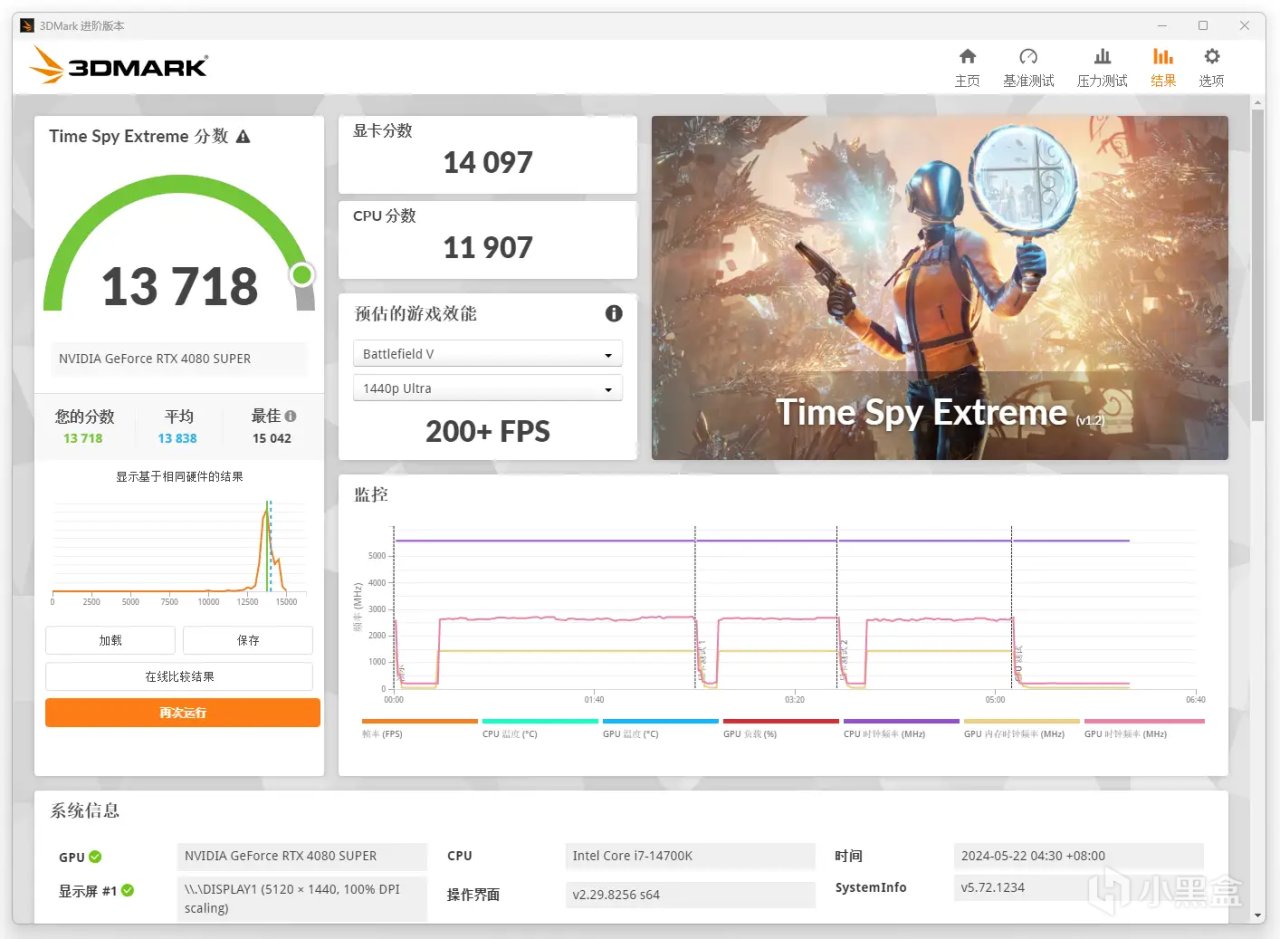Click the green gauge score indicator dot
The width and height of the screenshot is (1280, 939).
pyautogui.click(x=302, y=274)
